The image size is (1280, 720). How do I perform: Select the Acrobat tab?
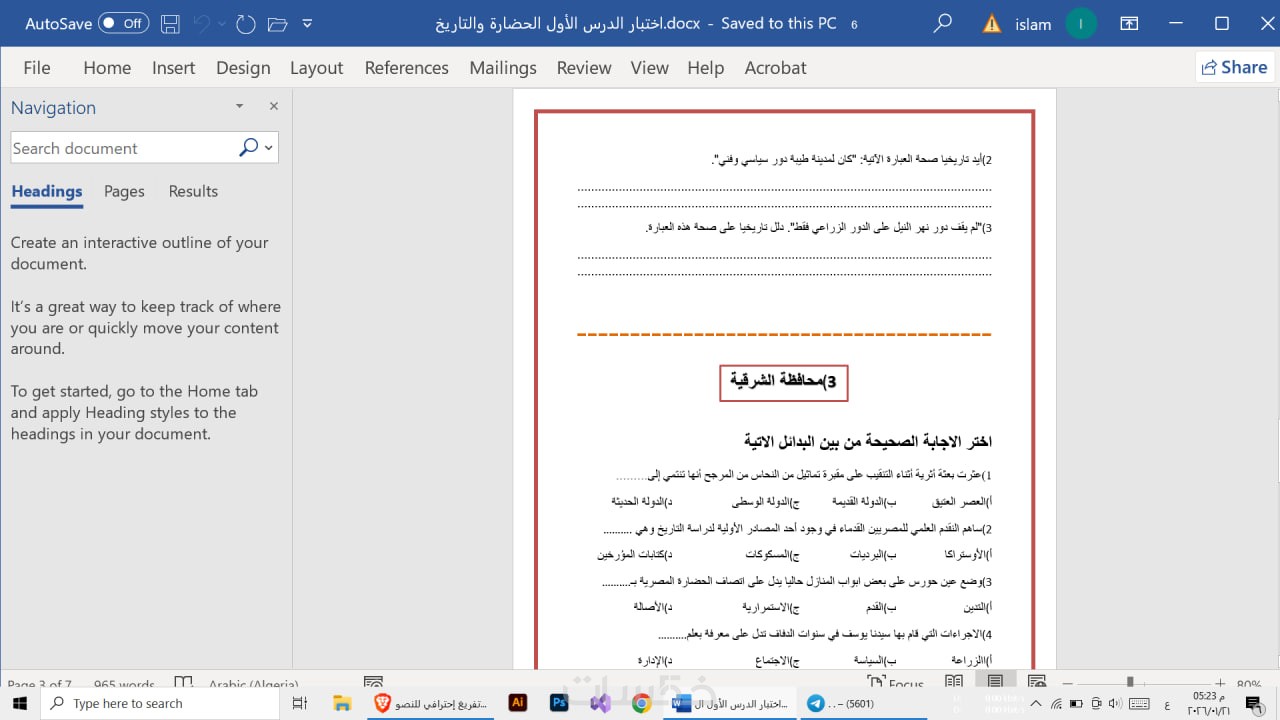coord(775,68)
